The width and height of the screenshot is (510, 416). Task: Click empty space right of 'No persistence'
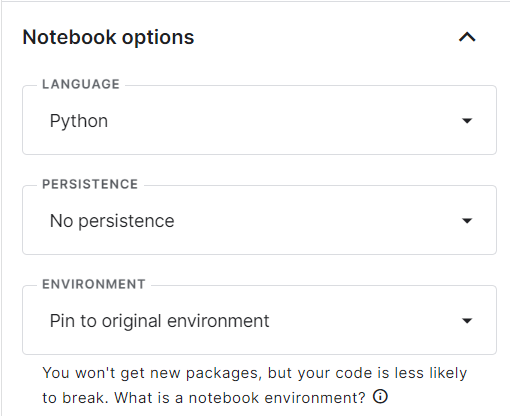317,220
